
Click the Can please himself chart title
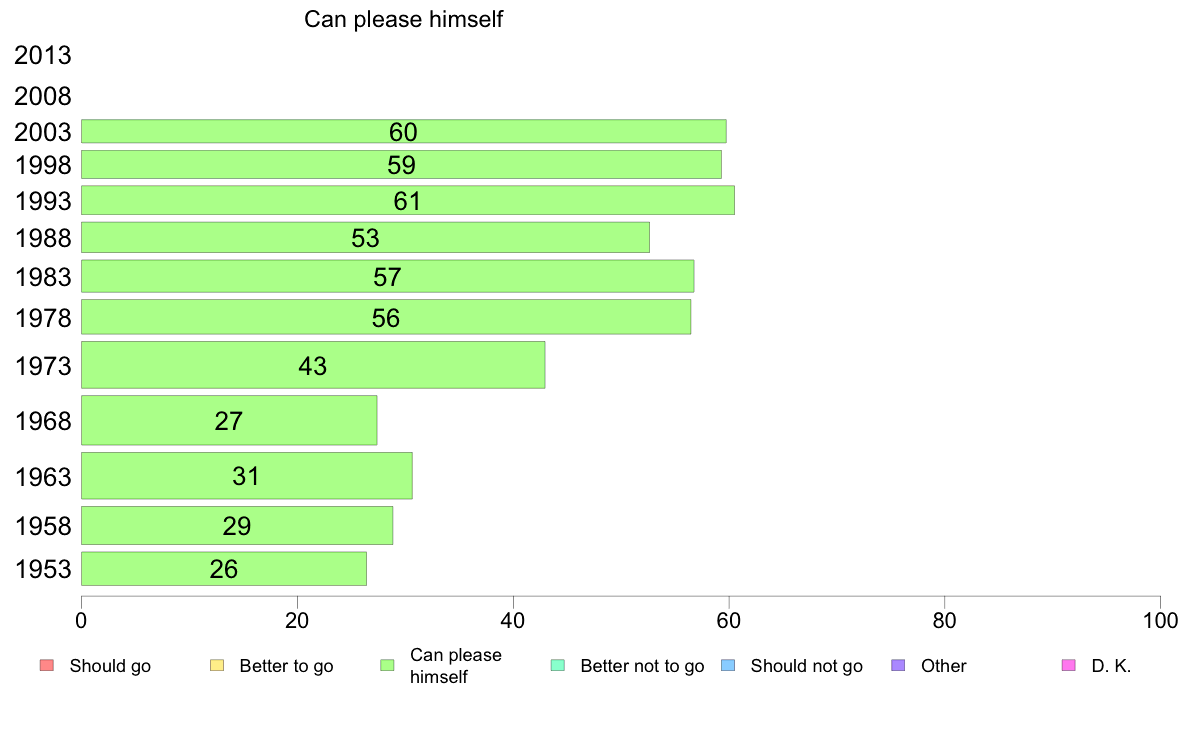pos(403,19)
